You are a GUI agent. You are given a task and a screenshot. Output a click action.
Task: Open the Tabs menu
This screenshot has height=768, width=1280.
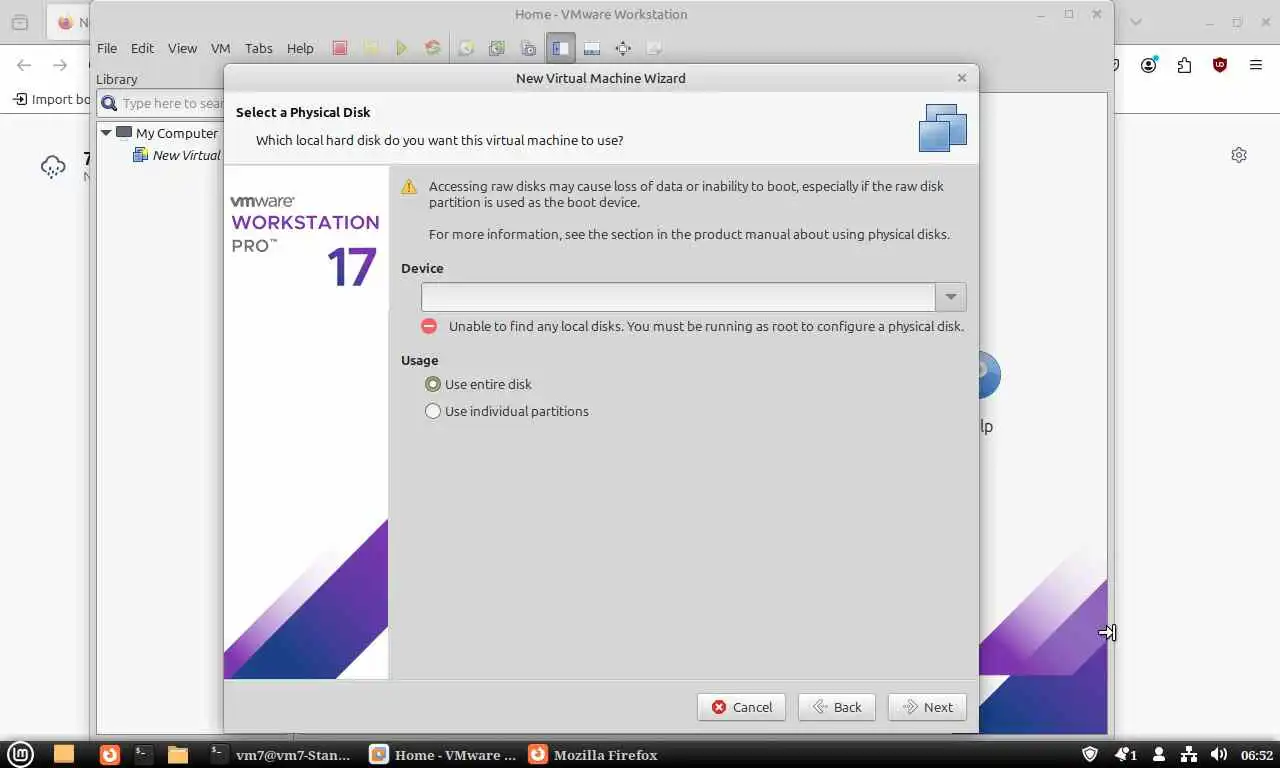[x=259, y=48]
